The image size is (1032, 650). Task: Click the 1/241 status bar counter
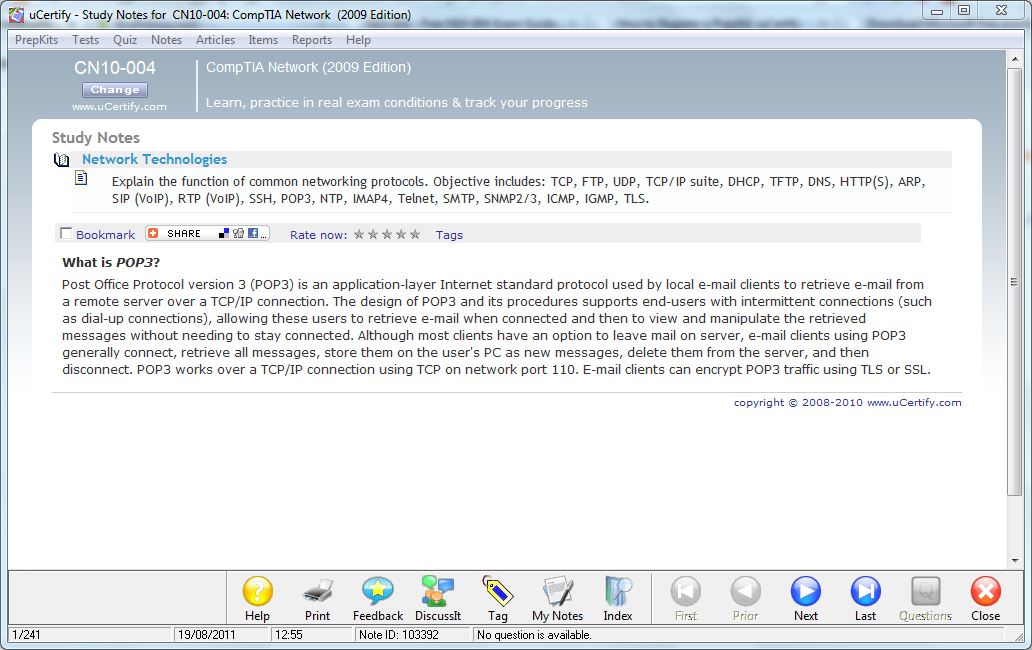click(x=26, y=635)
